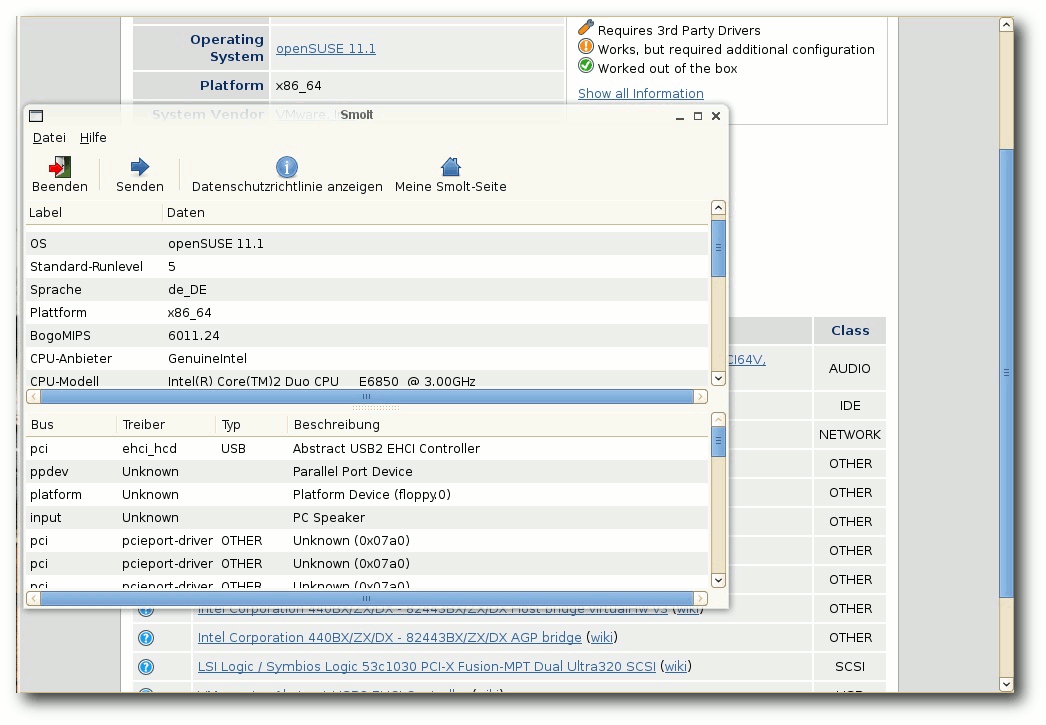The height and width of the screenshot is (725, 1046).
Task: Click the pane divider grip between tables
Action: click(376, 407)
